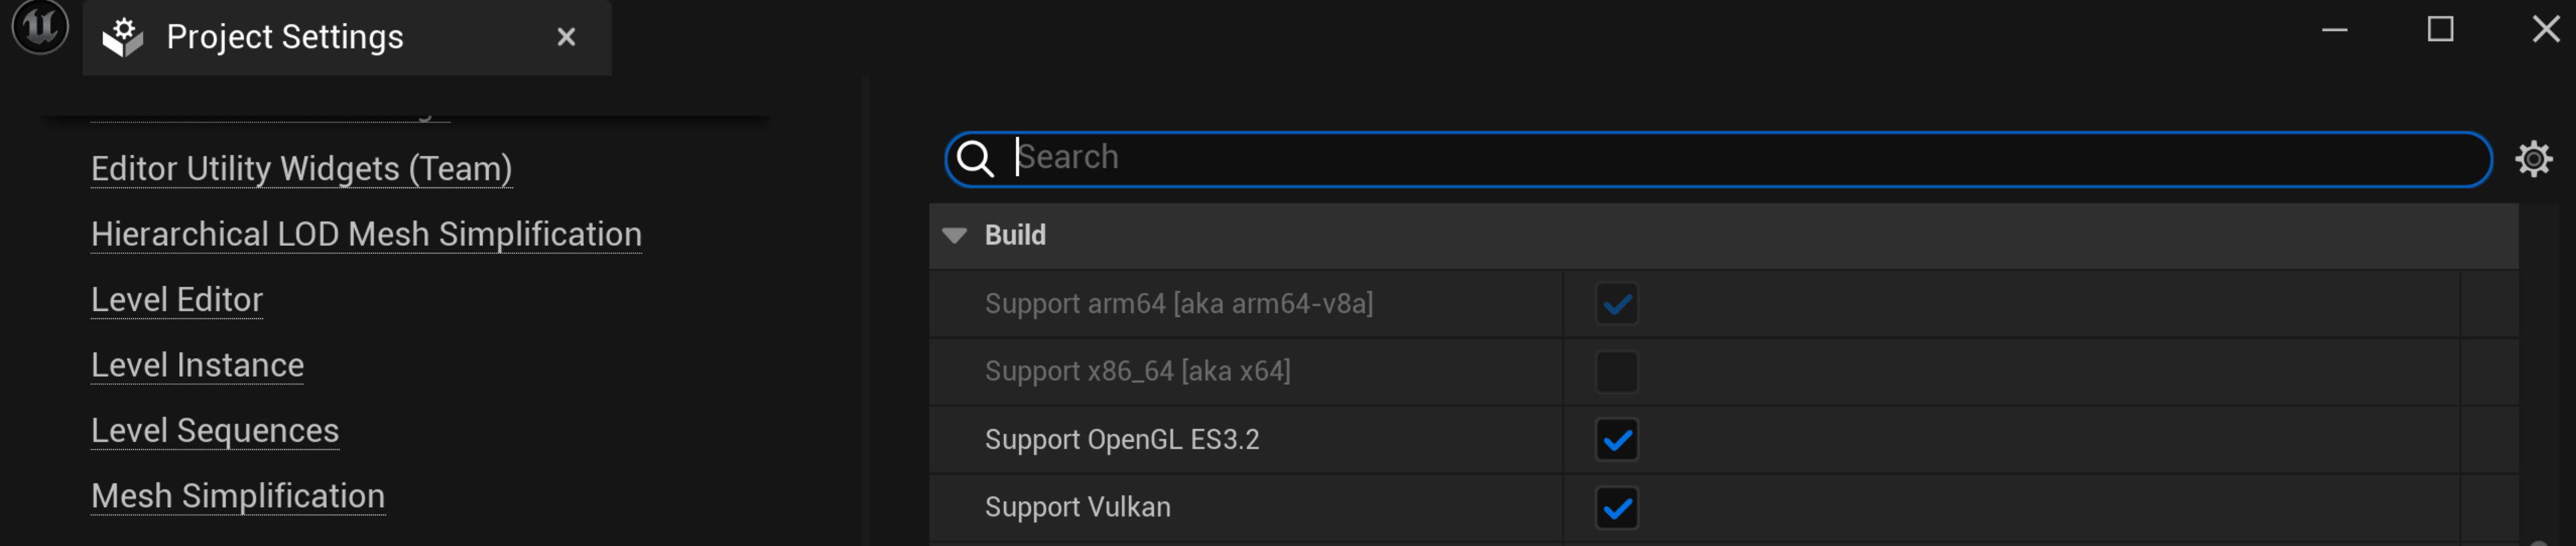Disable the Support OpenGL ES3.2 checkbox
This screenshot has height=546, width=2576.
point(1616,438)
